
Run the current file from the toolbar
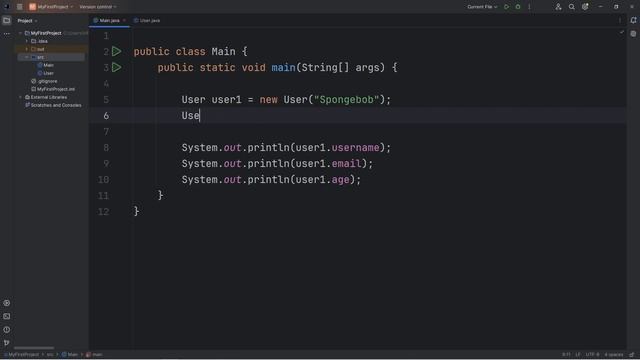click(x=507, y=7)
